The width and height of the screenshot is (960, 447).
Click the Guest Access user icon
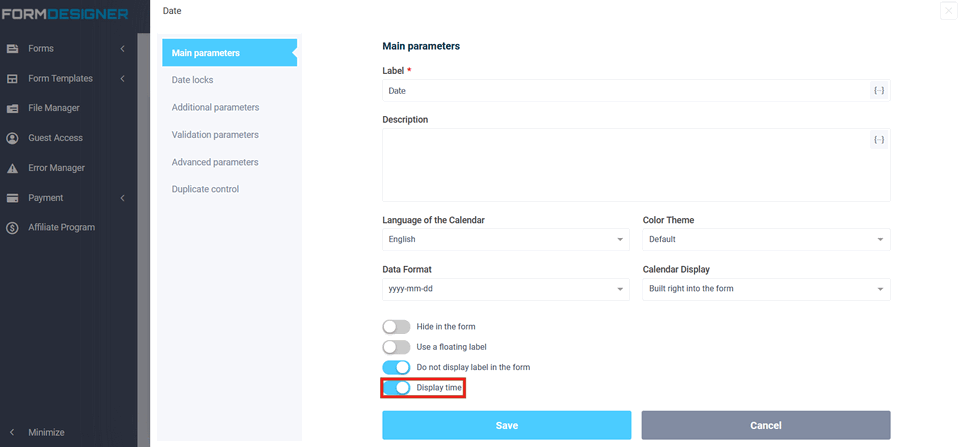pos(13,138)
